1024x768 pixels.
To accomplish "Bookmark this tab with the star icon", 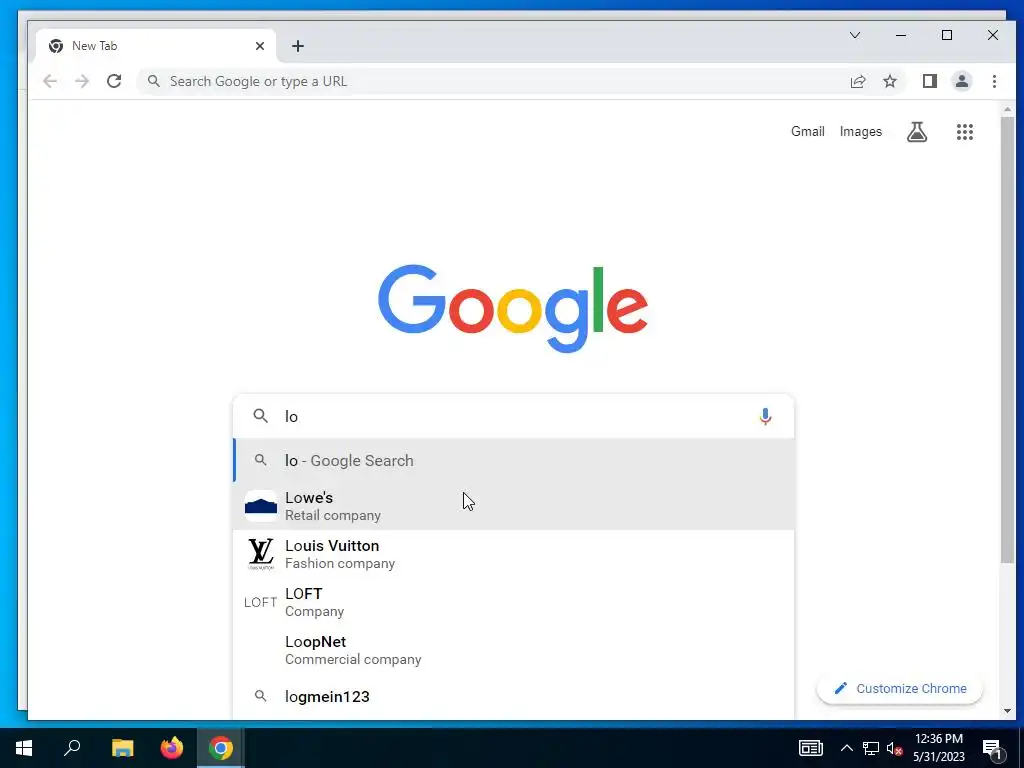I will pos(889,81).
